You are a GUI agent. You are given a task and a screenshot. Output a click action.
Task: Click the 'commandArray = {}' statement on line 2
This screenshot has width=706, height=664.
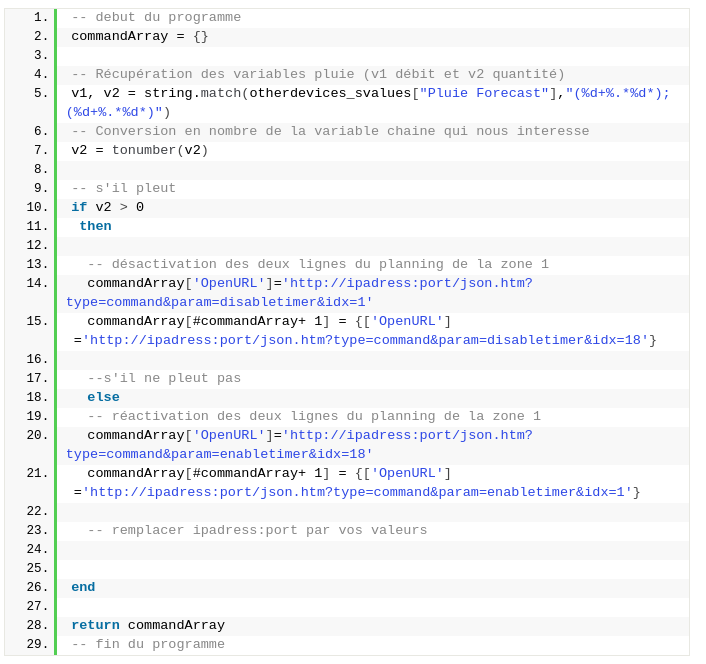click(x=139, y=36)
